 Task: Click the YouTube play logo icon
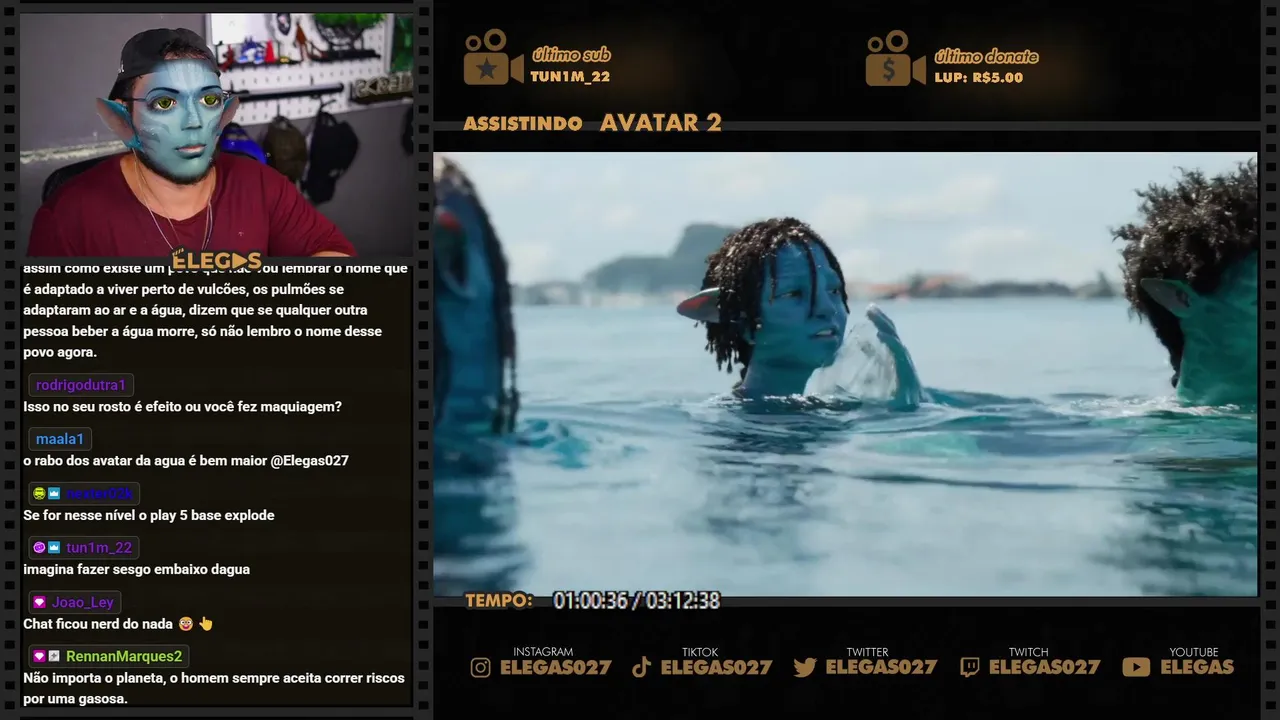click(x=1136, y=667)
